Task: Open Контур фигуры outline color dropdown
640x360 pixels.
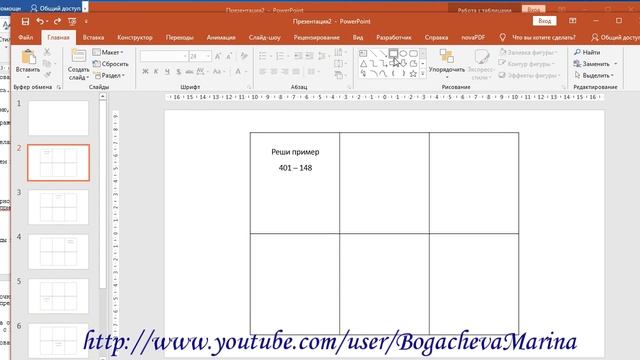Action: (527, 64)
